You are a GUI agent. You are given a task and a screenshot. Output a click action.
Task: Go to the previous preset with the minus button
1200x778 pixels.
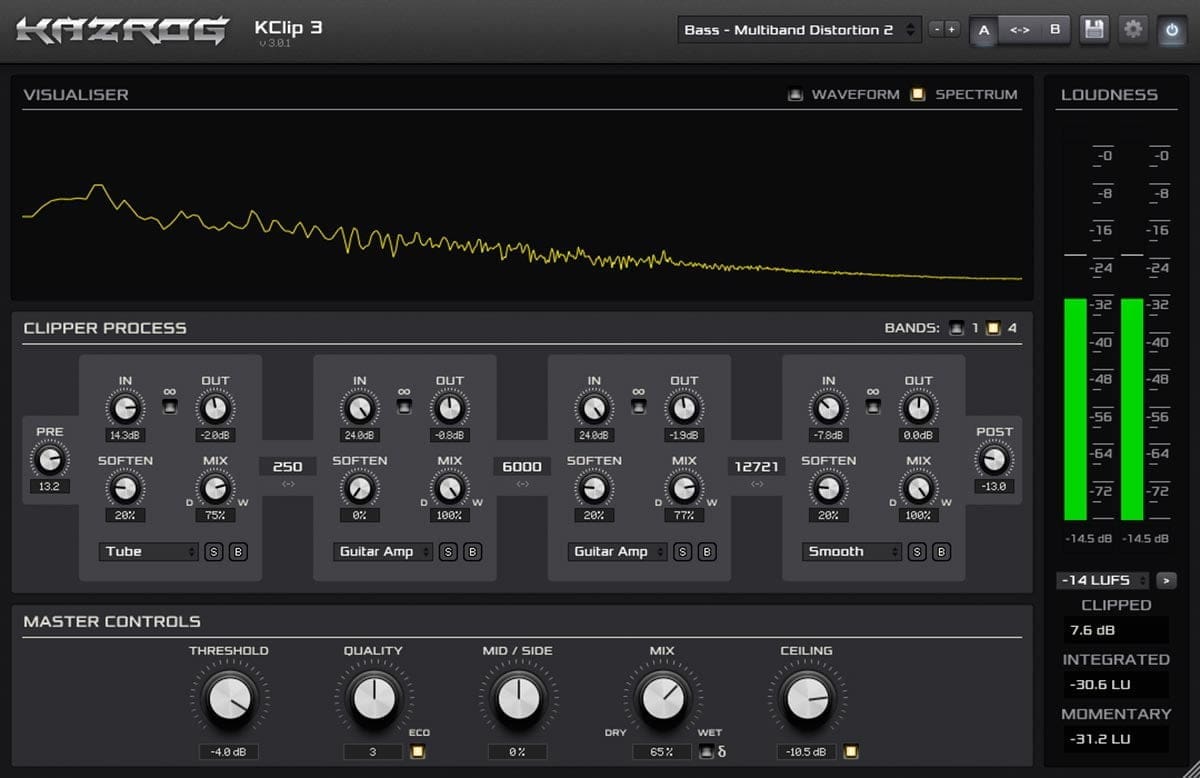(x=936, y=30)
